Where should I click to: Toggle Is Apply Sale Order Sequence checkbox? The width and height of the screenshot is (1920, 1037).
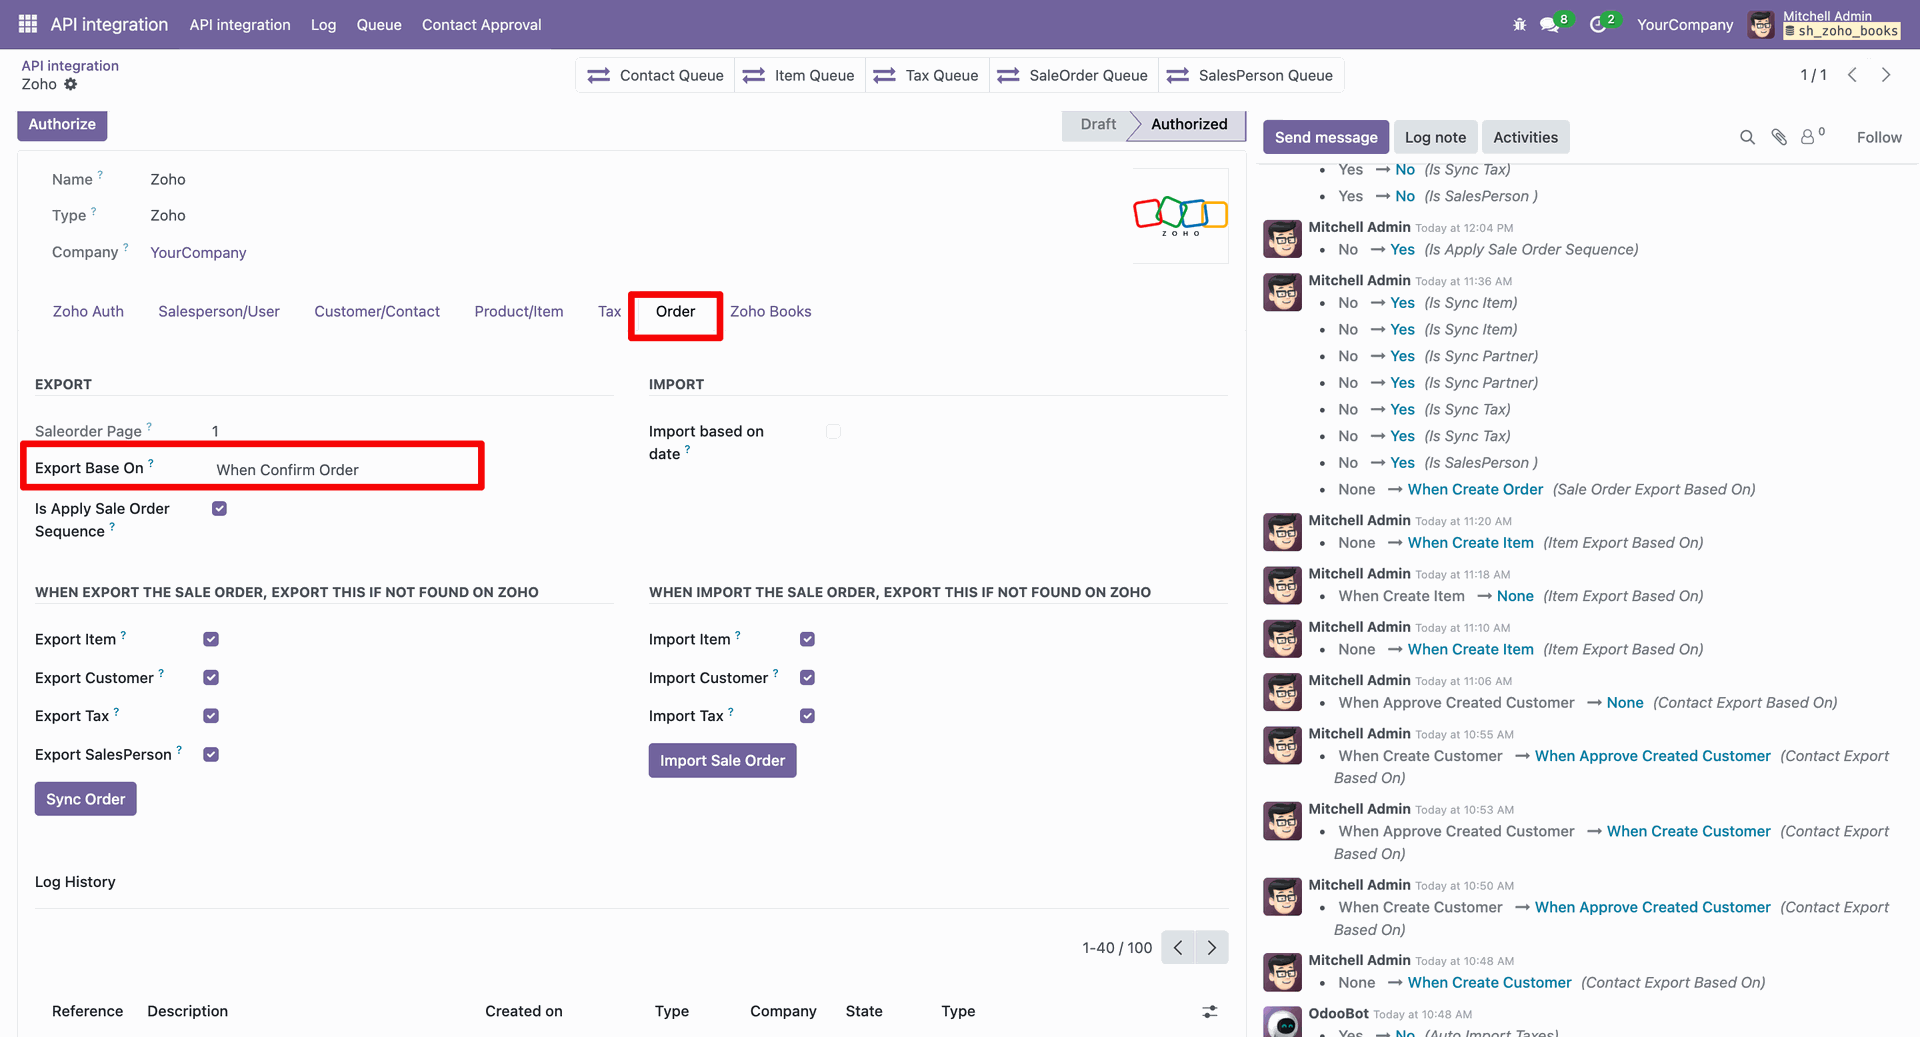pyautogui.click(x=220, y=509)
